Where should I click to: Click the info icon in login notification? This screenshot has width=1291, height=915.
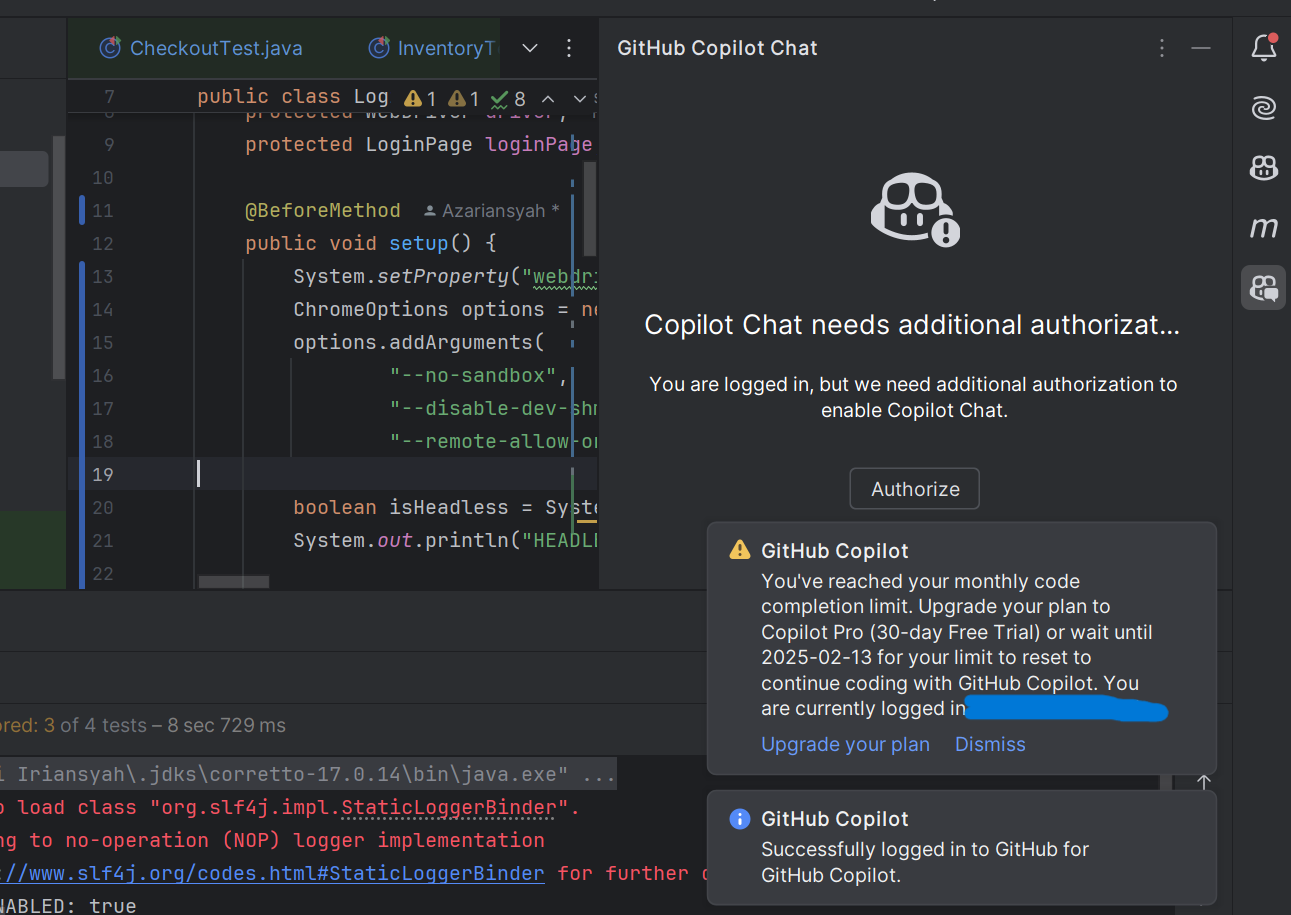740,819
